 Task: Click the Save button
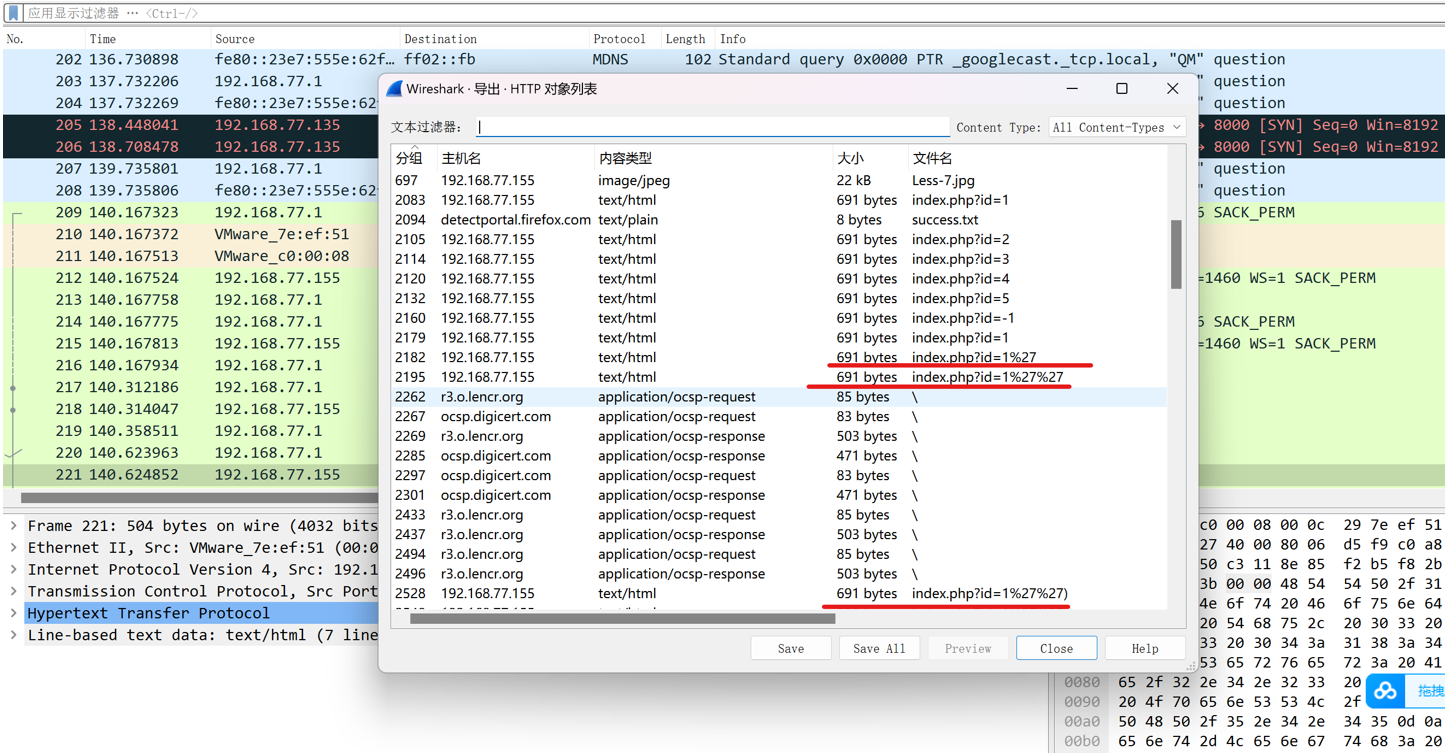[791, 648]
